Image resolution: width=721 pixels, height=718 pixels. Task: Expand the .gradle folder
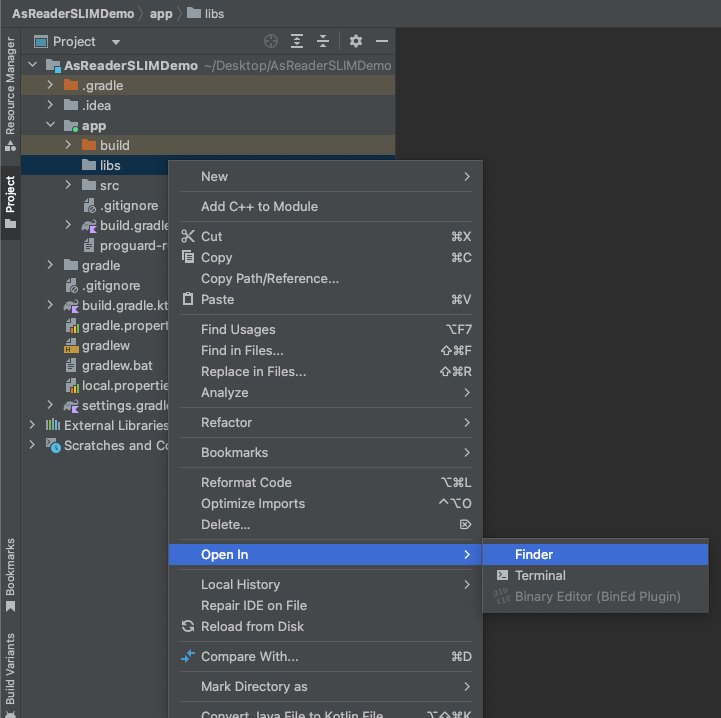tap(50, 85)
